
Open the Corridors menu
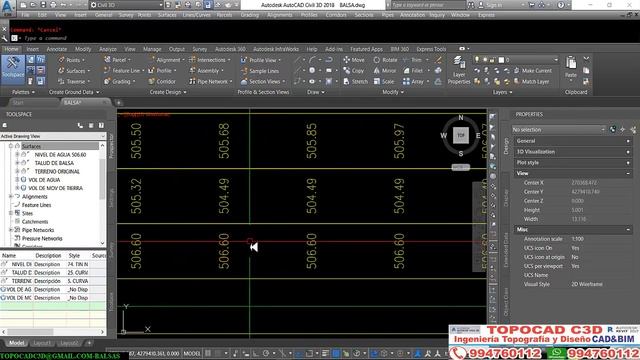(x=336, y=15)
